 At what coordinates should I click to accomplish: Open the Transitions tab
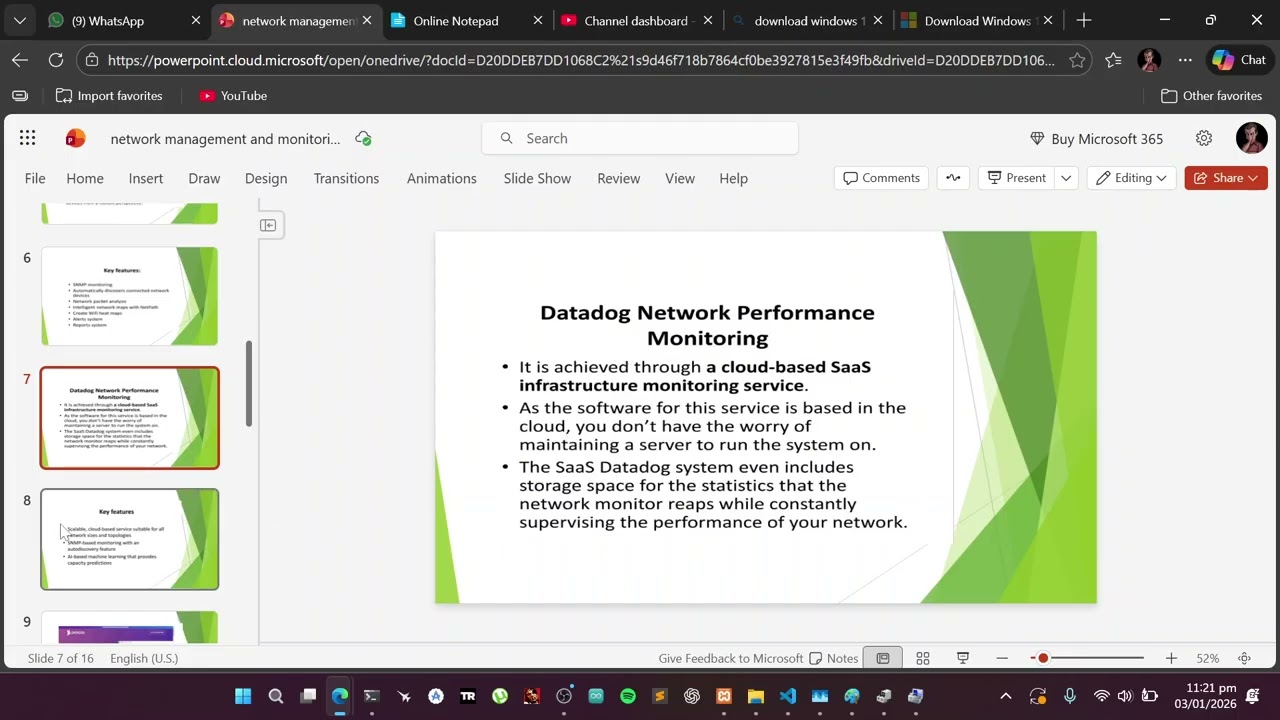(346, 178)
